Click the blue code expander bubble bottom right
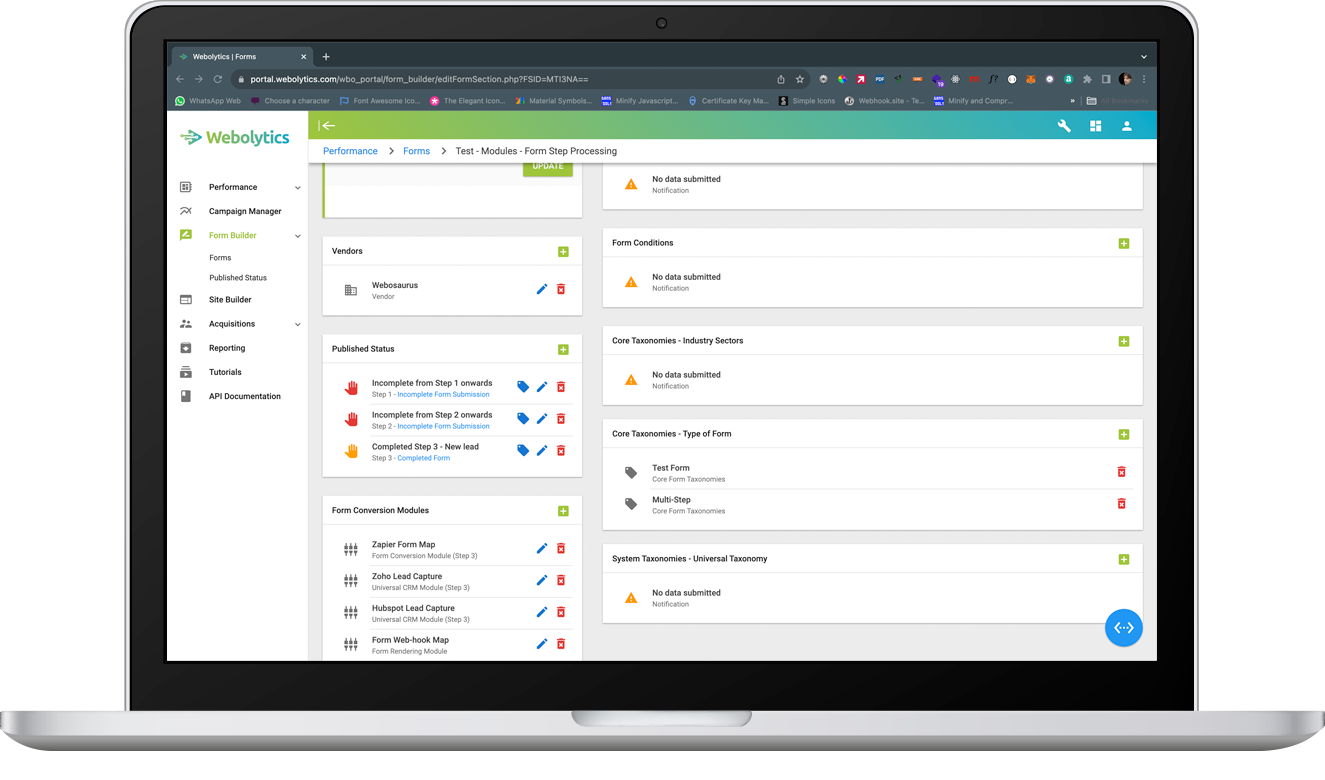Image resolution: width=1325 pixels, height=780 pixels. click(x=1123, y=628)
